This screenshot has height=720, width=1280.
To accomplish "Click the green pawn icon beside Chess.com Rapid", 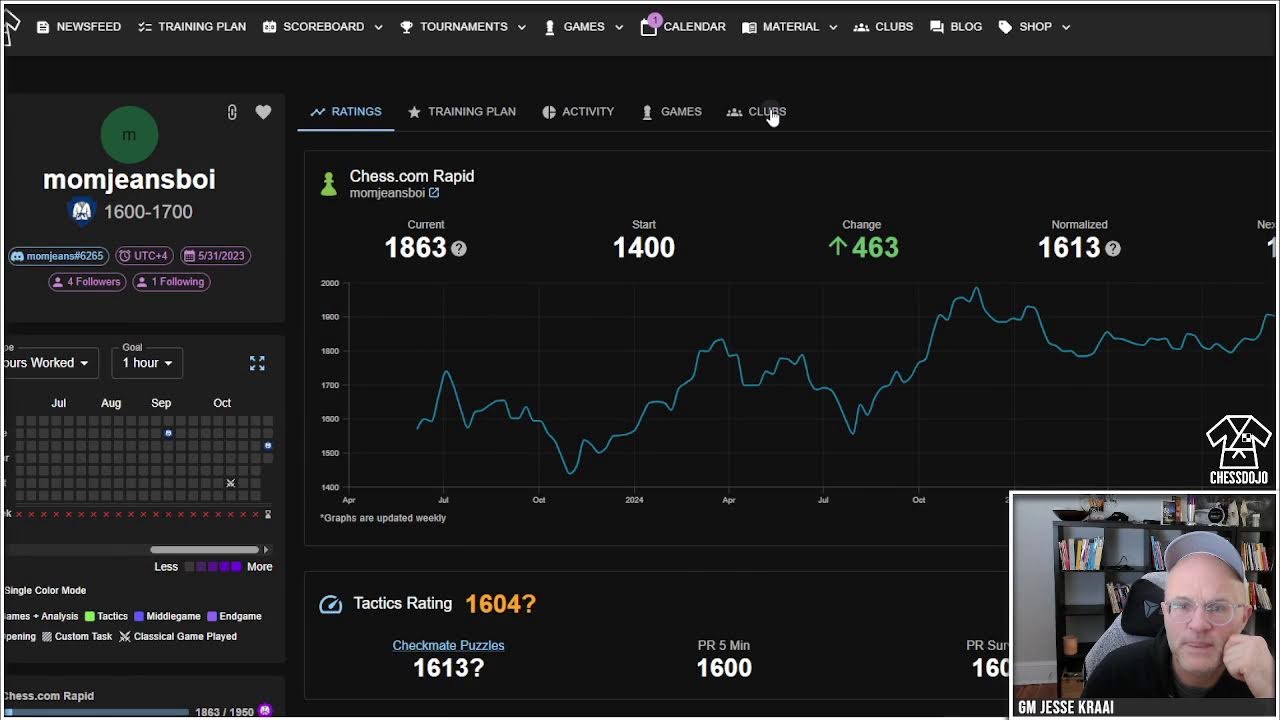I will click(x=328, y=184).
